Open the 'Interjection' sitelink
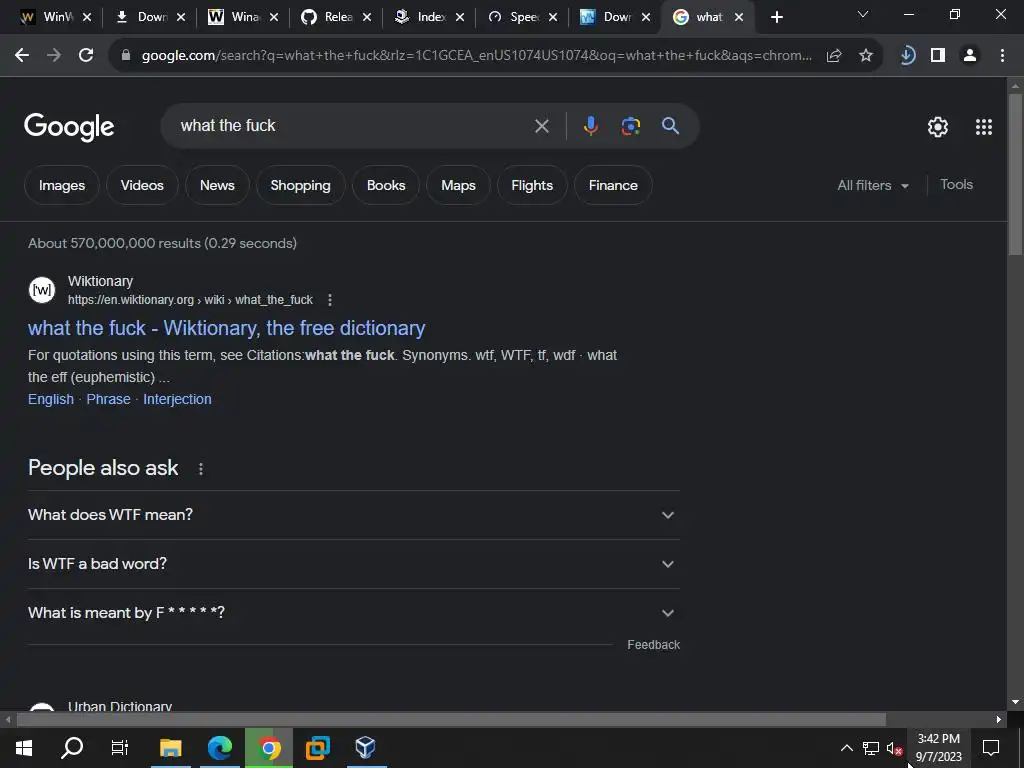The width and height of the screenshot is (1024, 768). tap(178, 400)
